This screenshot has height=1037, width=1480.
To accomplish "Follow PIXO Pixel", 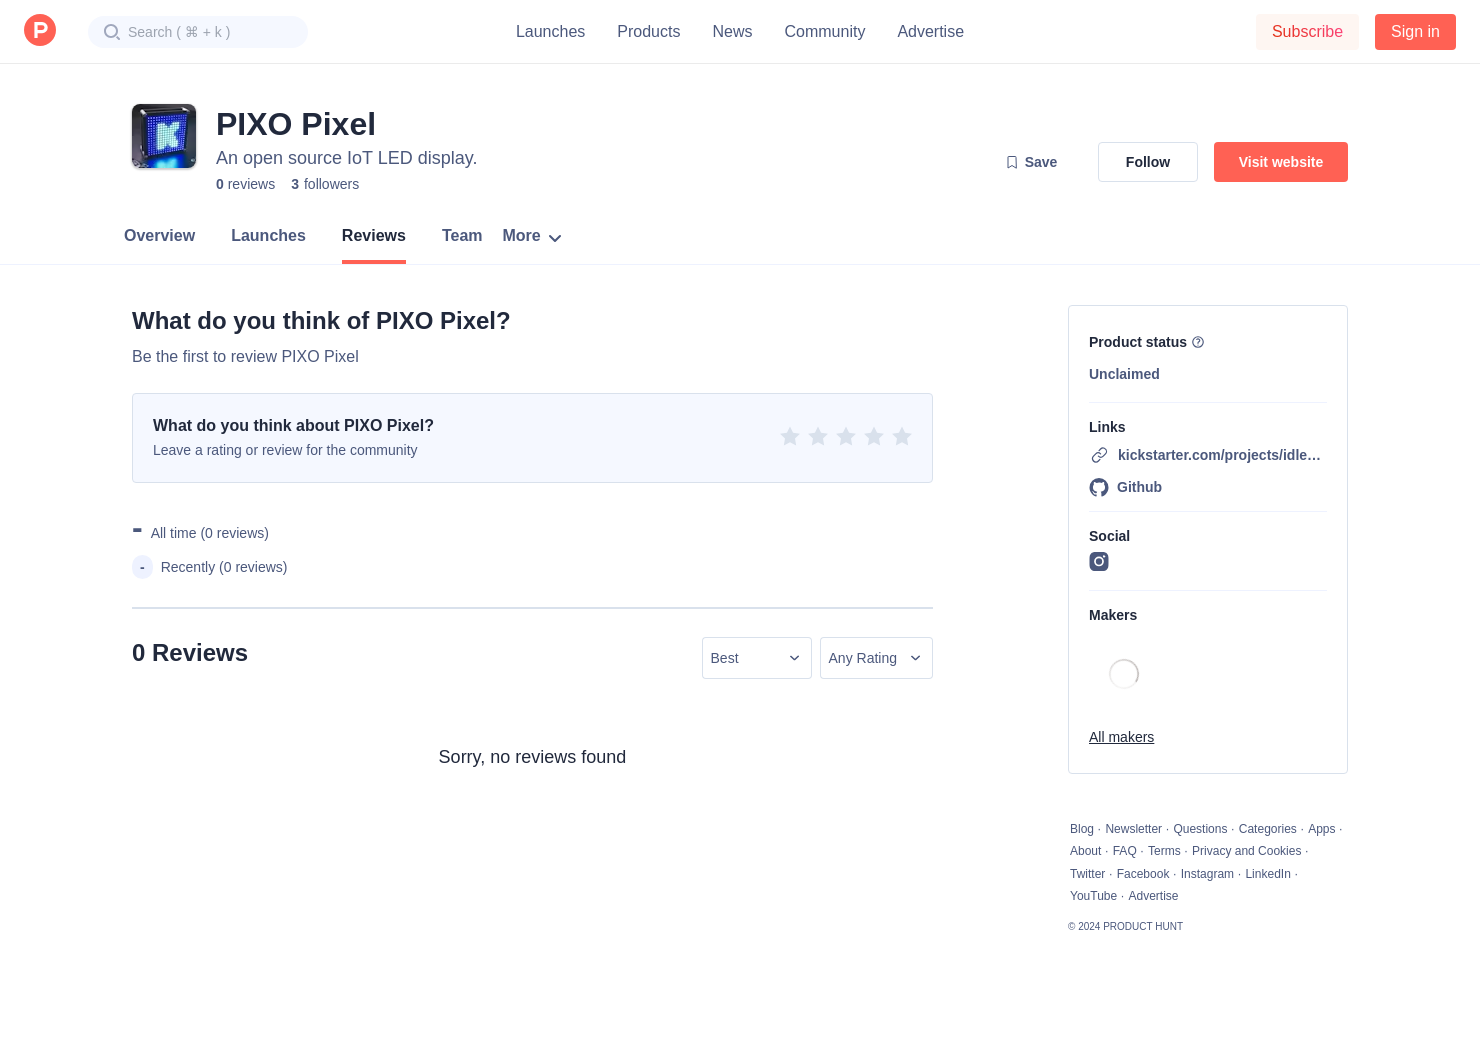I will pyautogui.click(x=1147, y=162).
